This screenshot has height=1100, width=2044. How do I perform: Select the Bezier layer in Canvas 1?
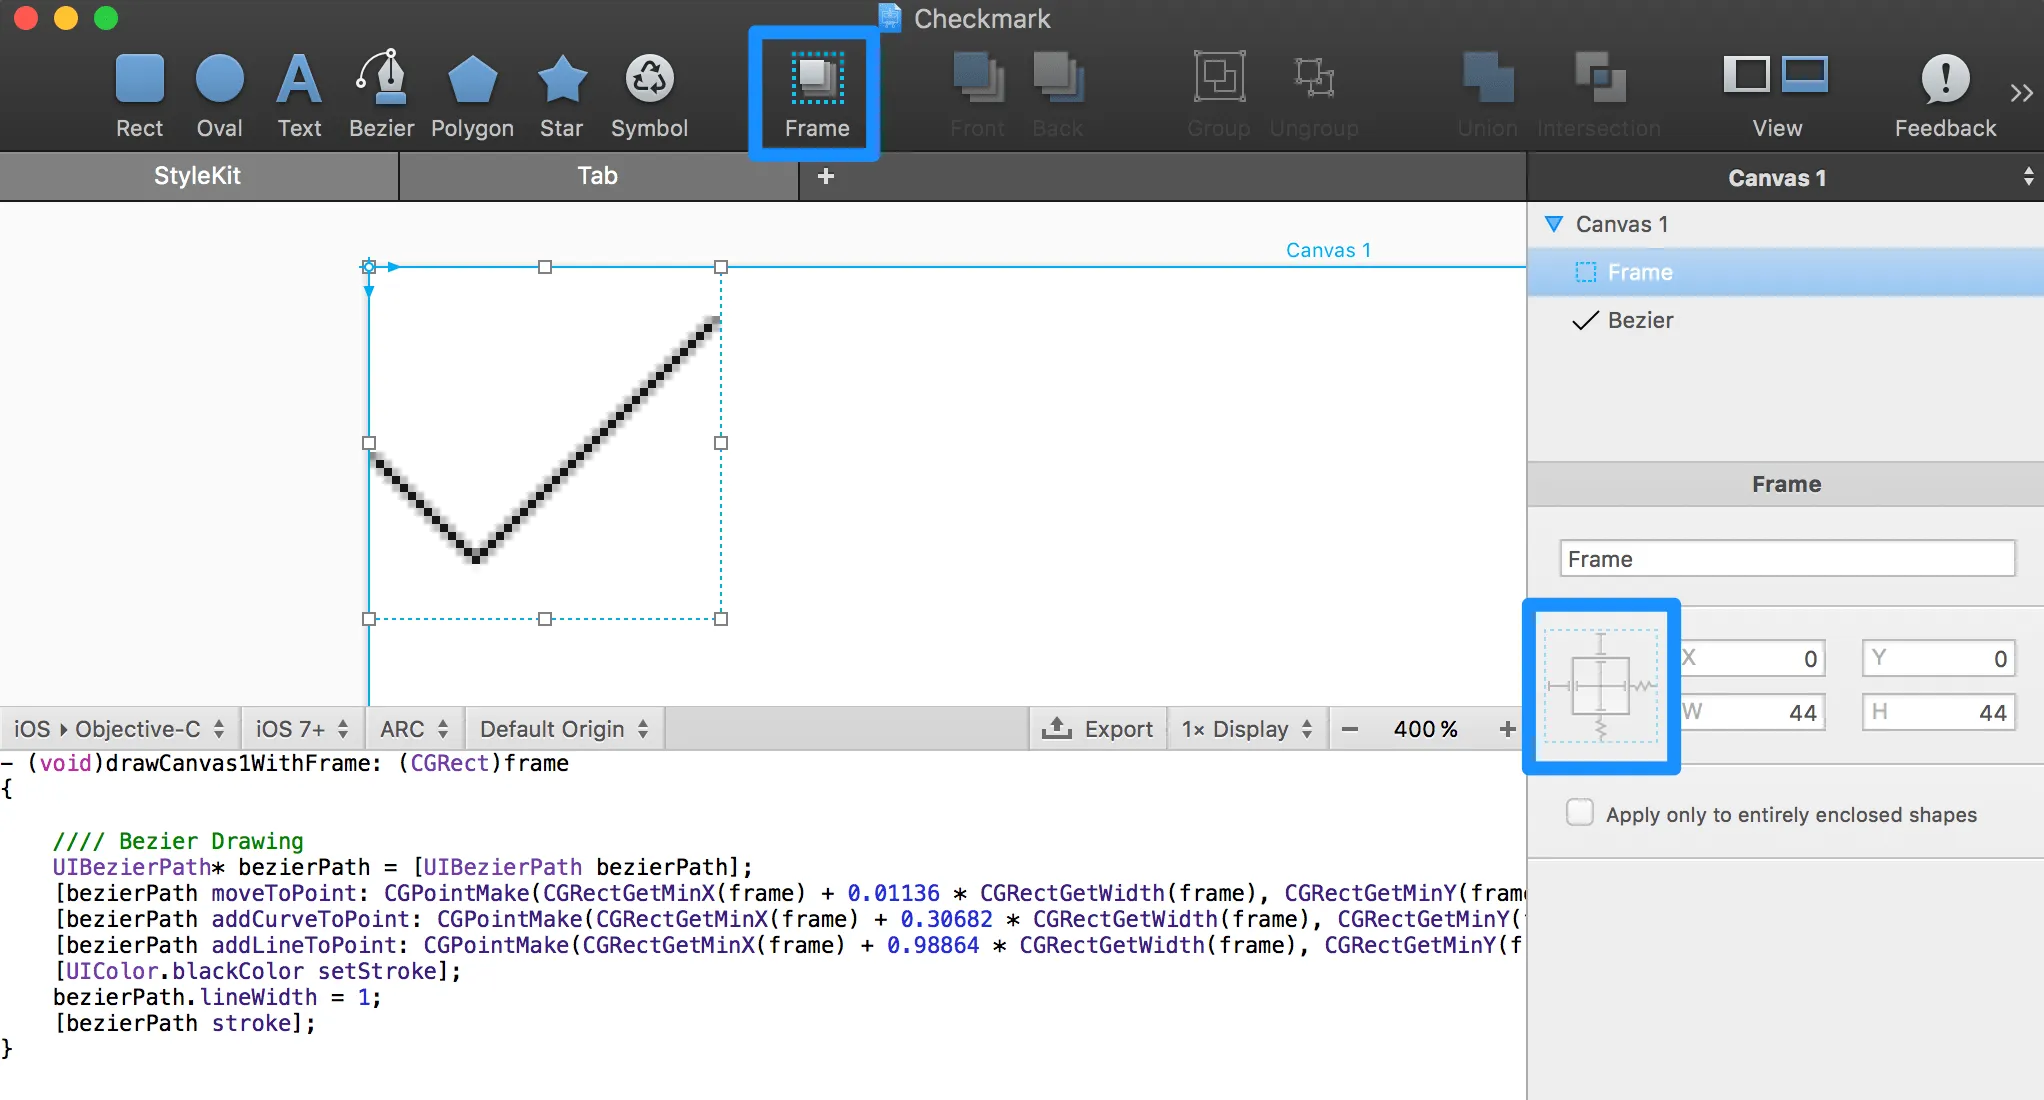pos(1640,320)
